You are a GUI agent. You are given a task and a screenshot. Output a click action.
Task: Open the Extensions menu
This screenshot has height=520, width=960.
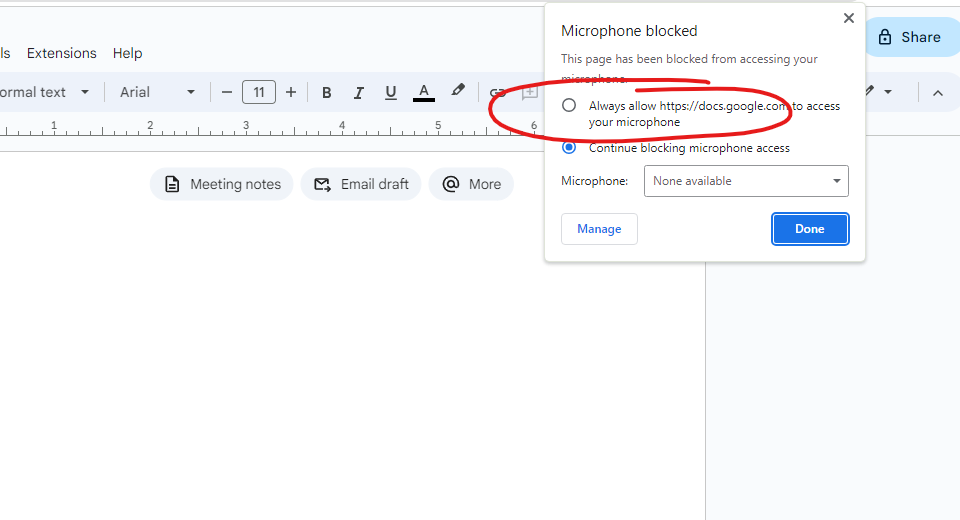tap(62, 53)
